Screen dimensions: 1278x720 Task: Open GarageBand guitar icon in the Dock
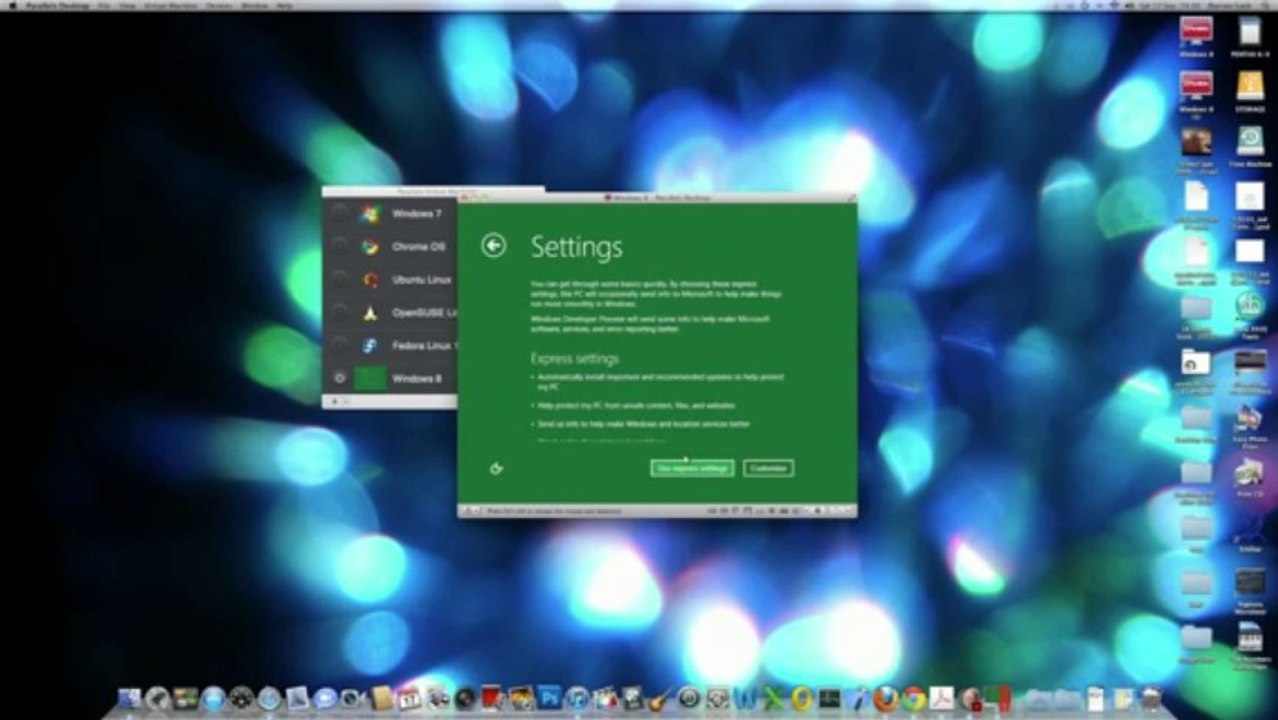tap(660, 699)
